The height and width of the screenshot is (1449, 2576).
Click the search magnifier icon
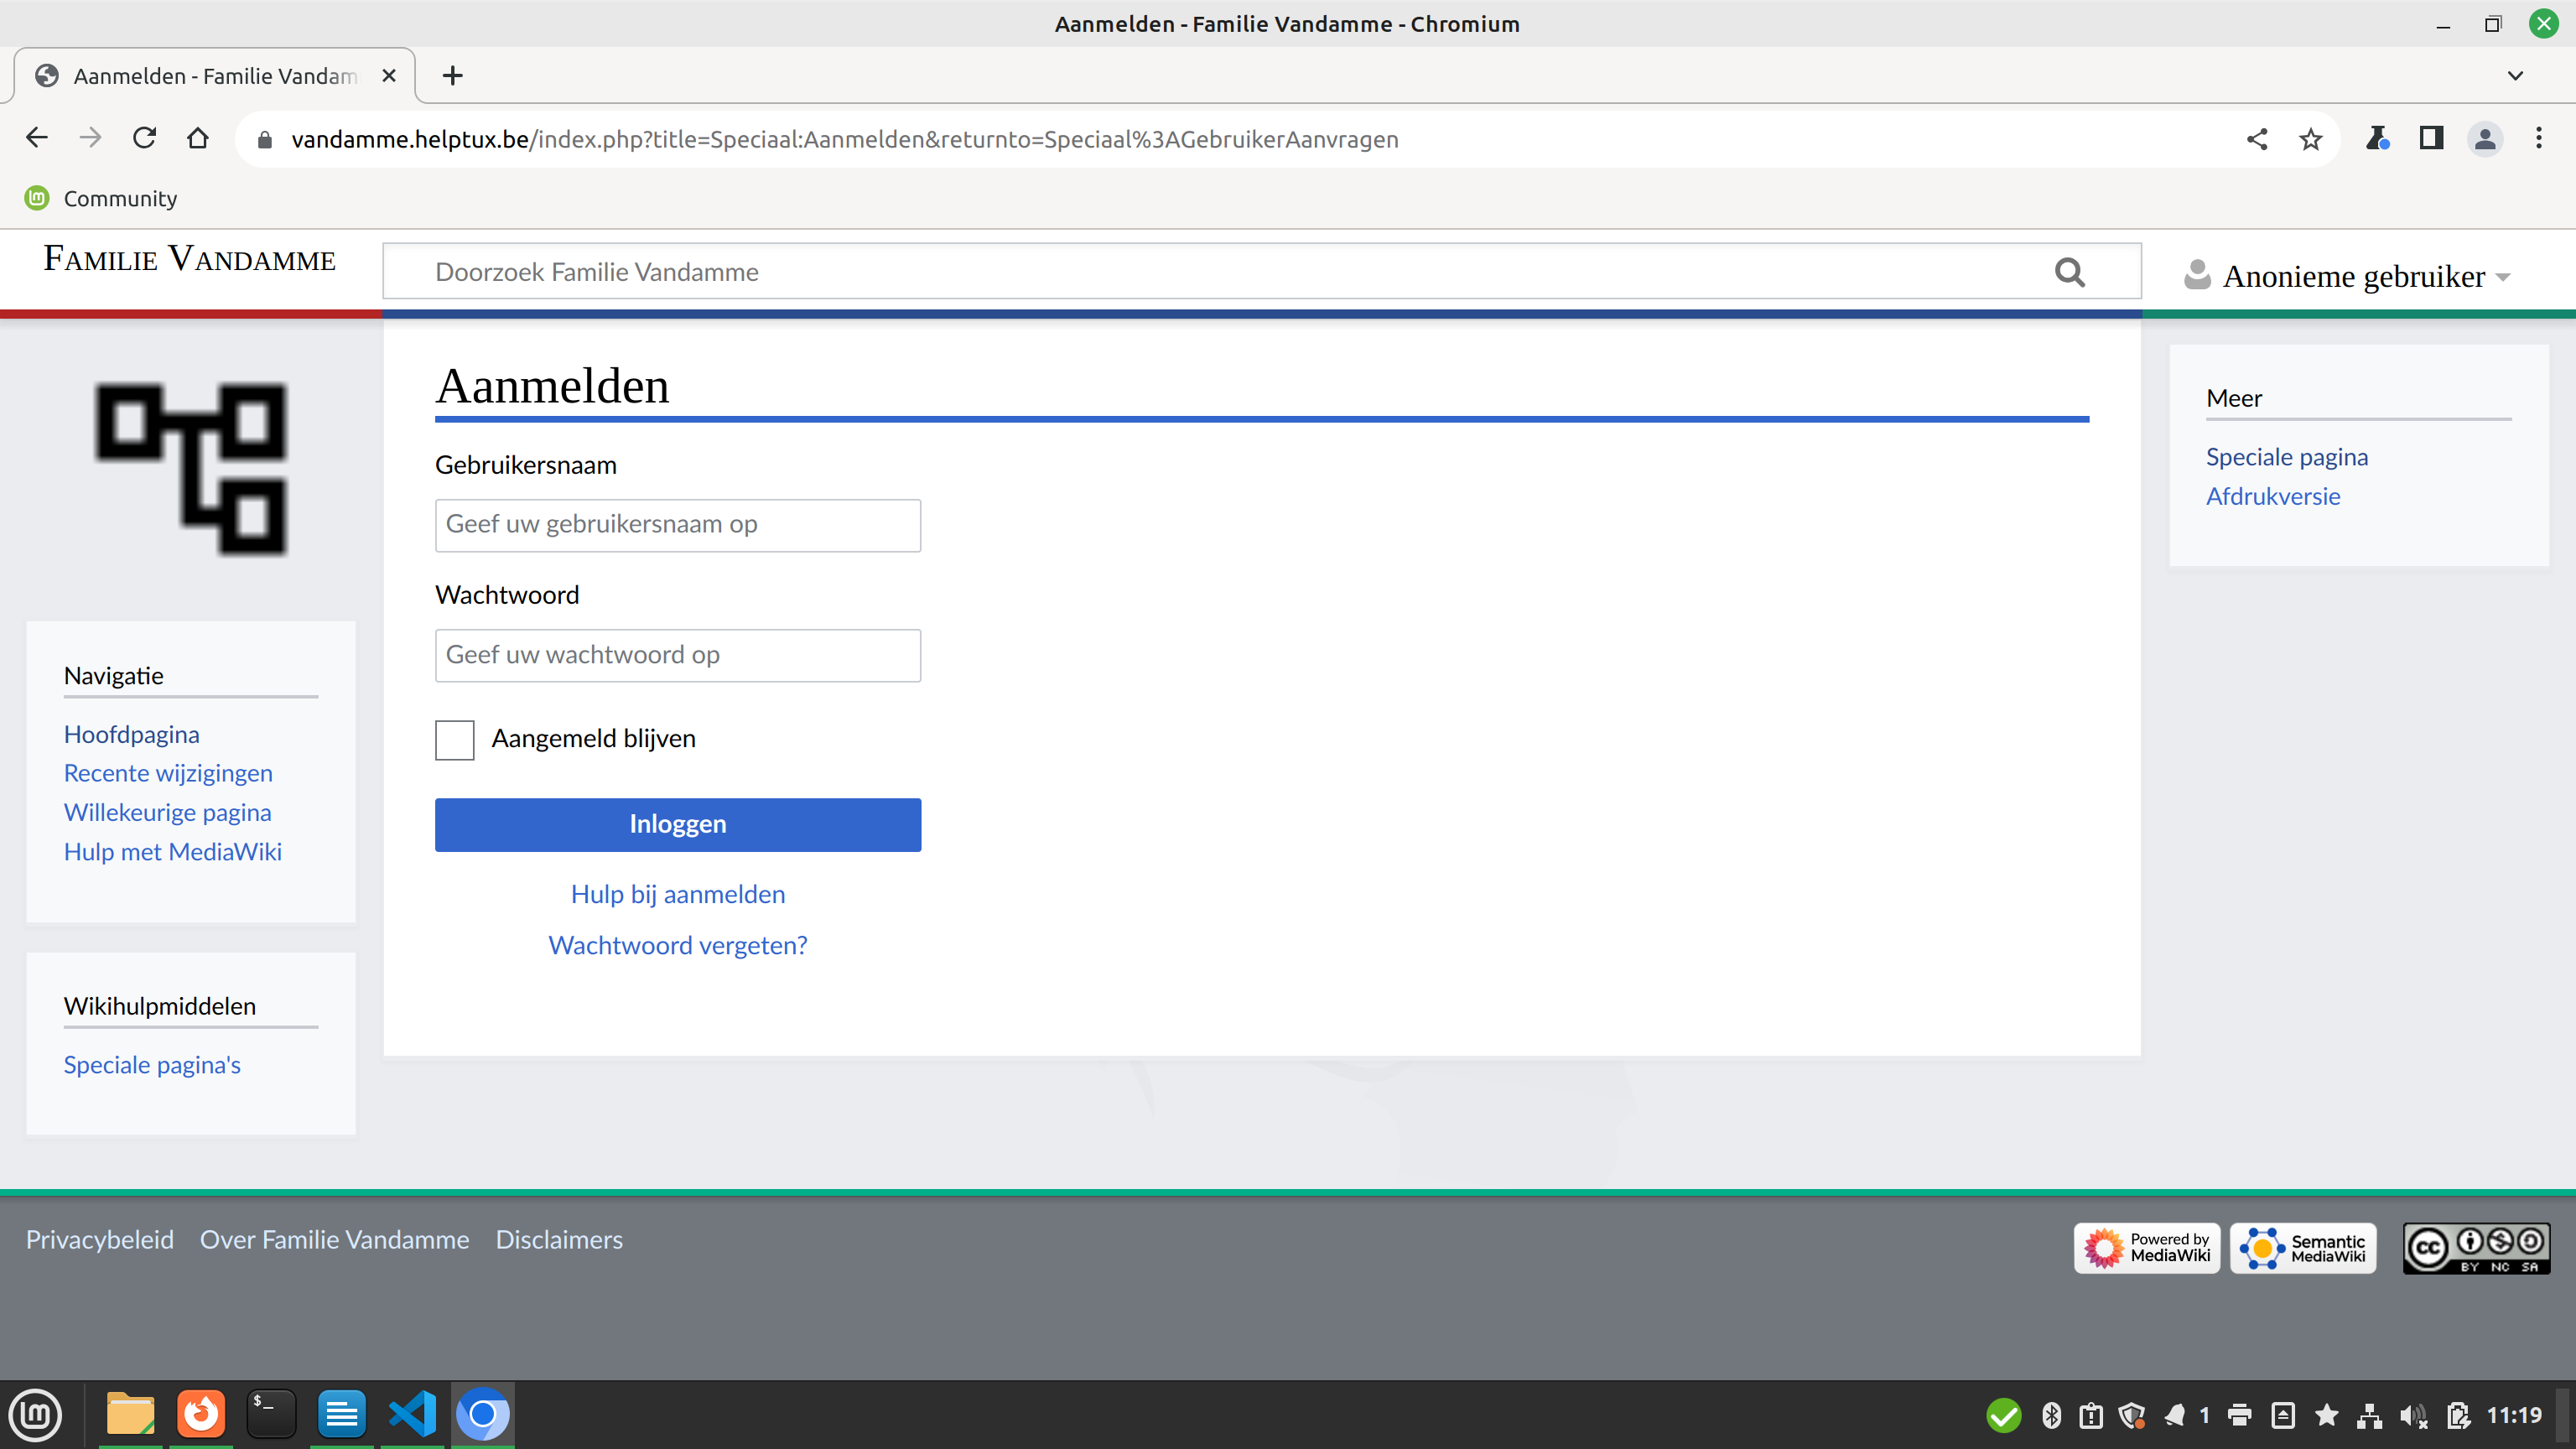[2069, 272]
